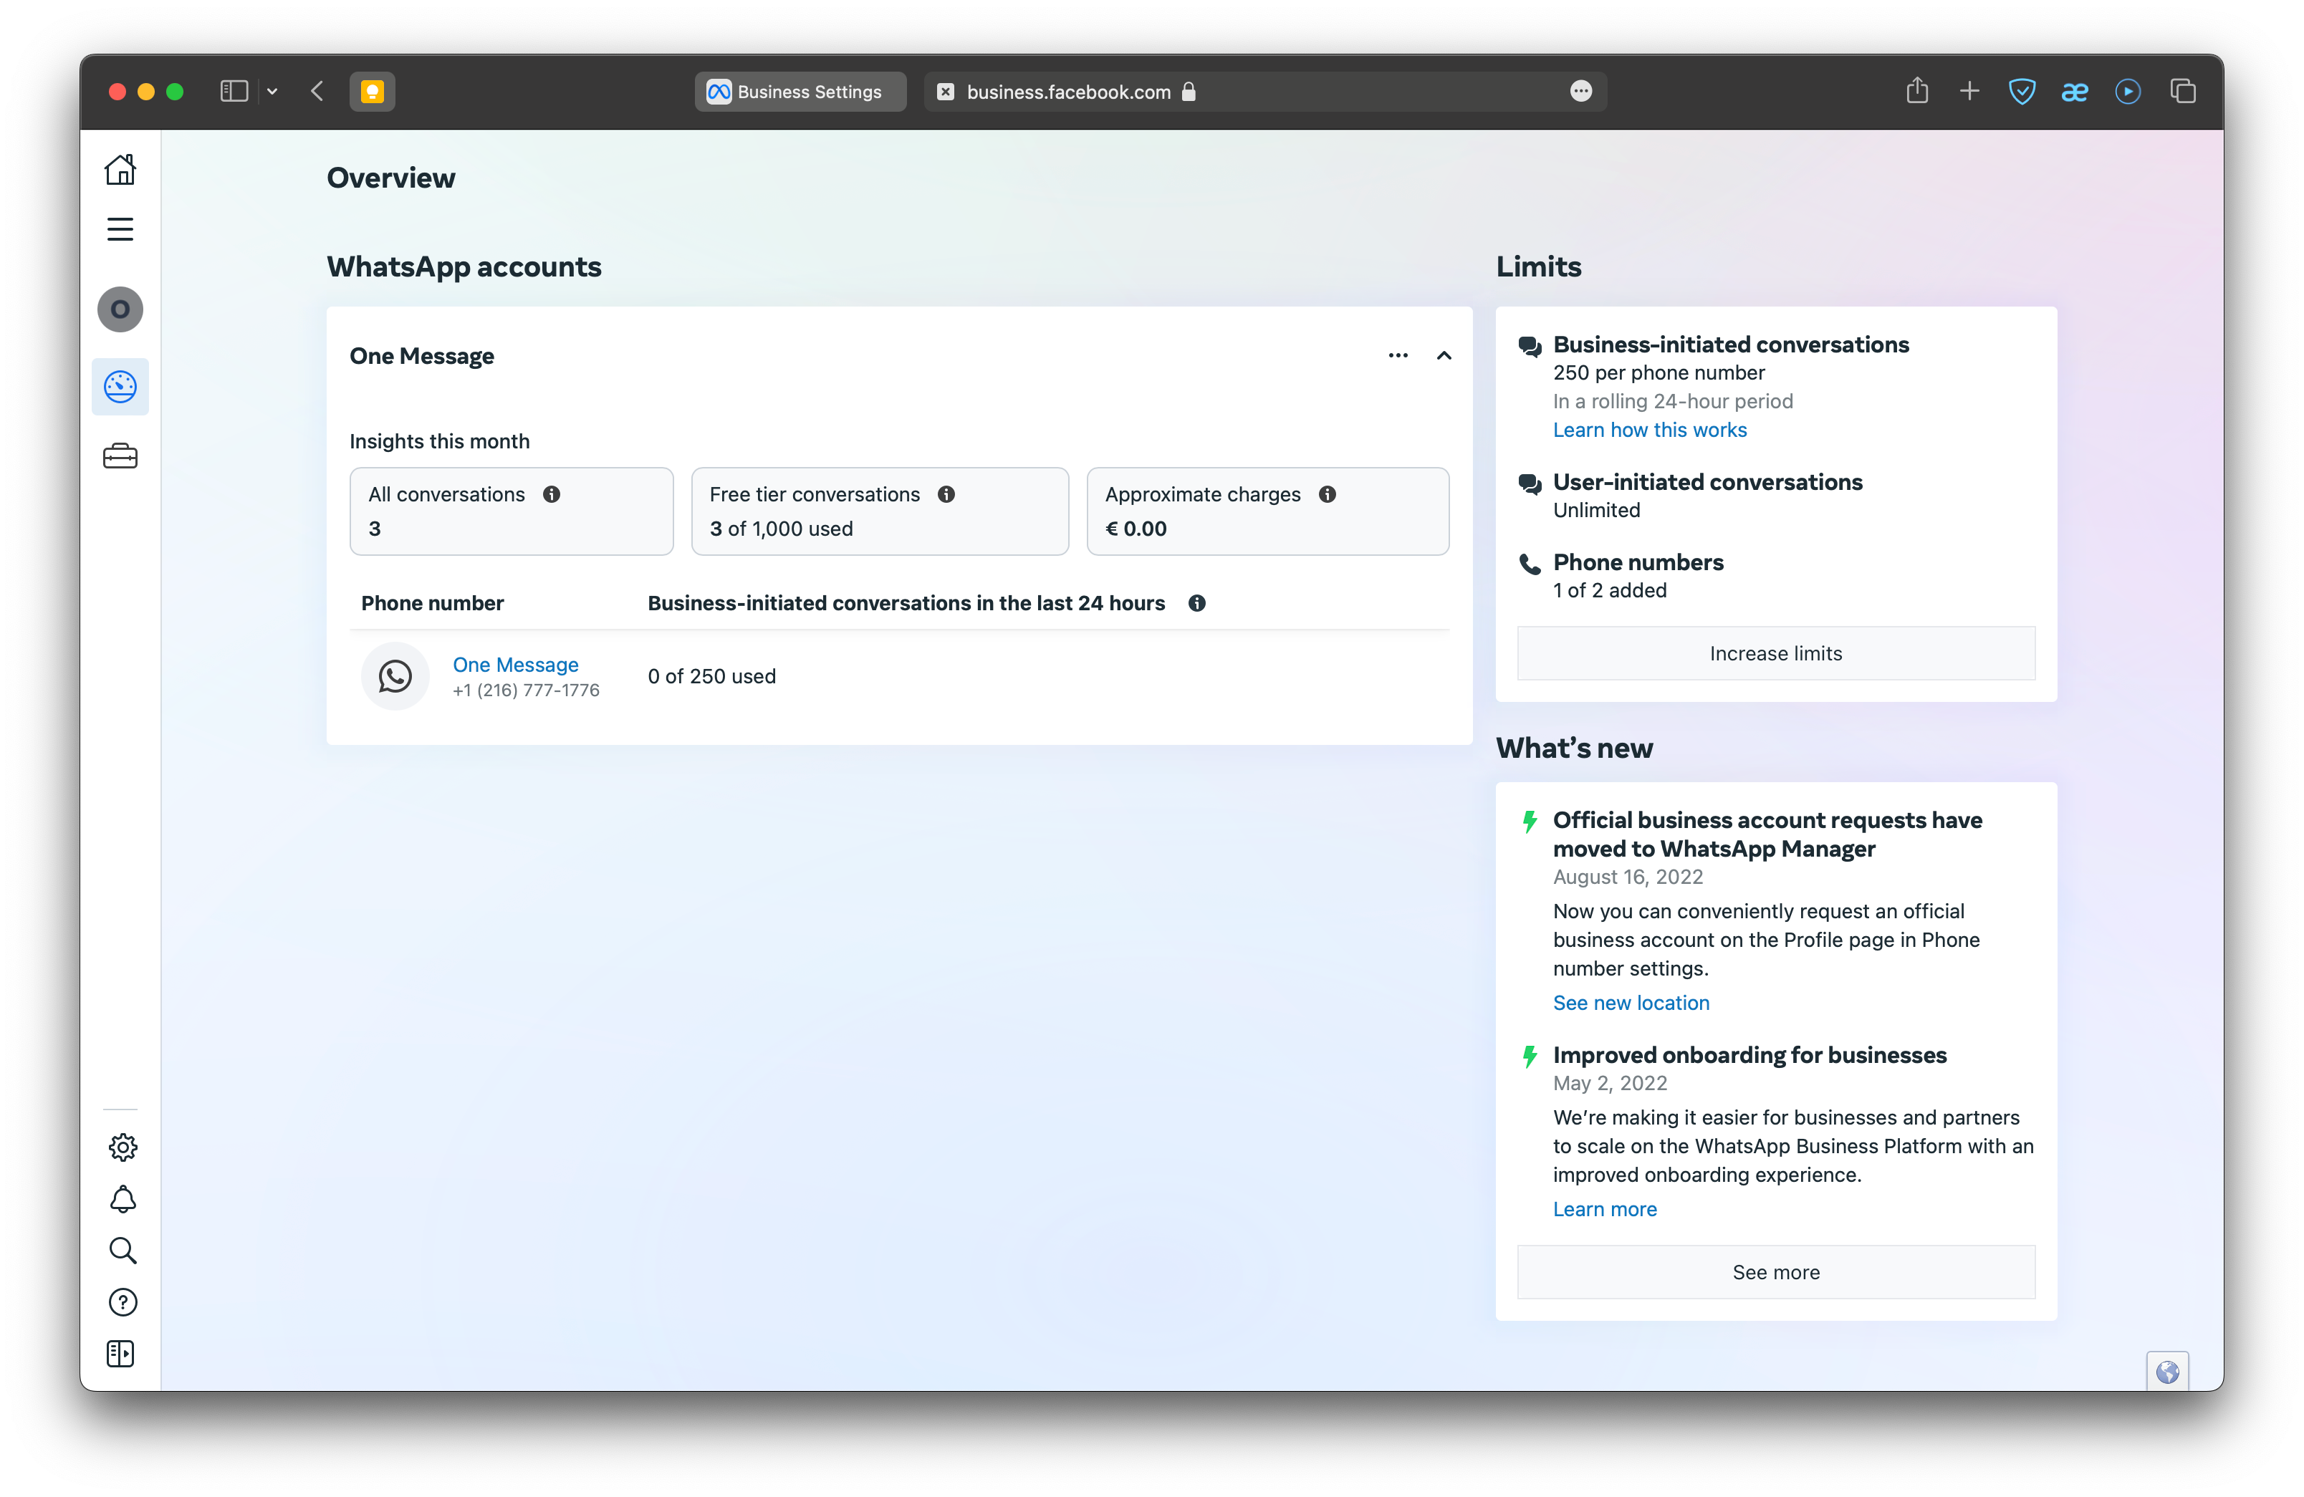Viewport: 2304px width, 1497px height.
Task: Open the briefcase account tools icon
Action: click(x=120, y=457)
